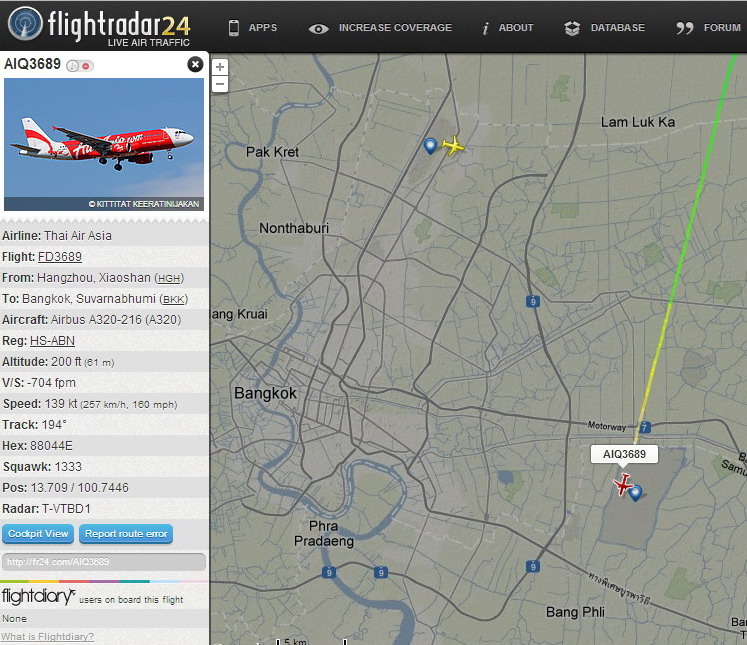The height and width of the screenshot is (645, 747).
Task: Click the Don Mueang airport pin marker
Action: 430,146
